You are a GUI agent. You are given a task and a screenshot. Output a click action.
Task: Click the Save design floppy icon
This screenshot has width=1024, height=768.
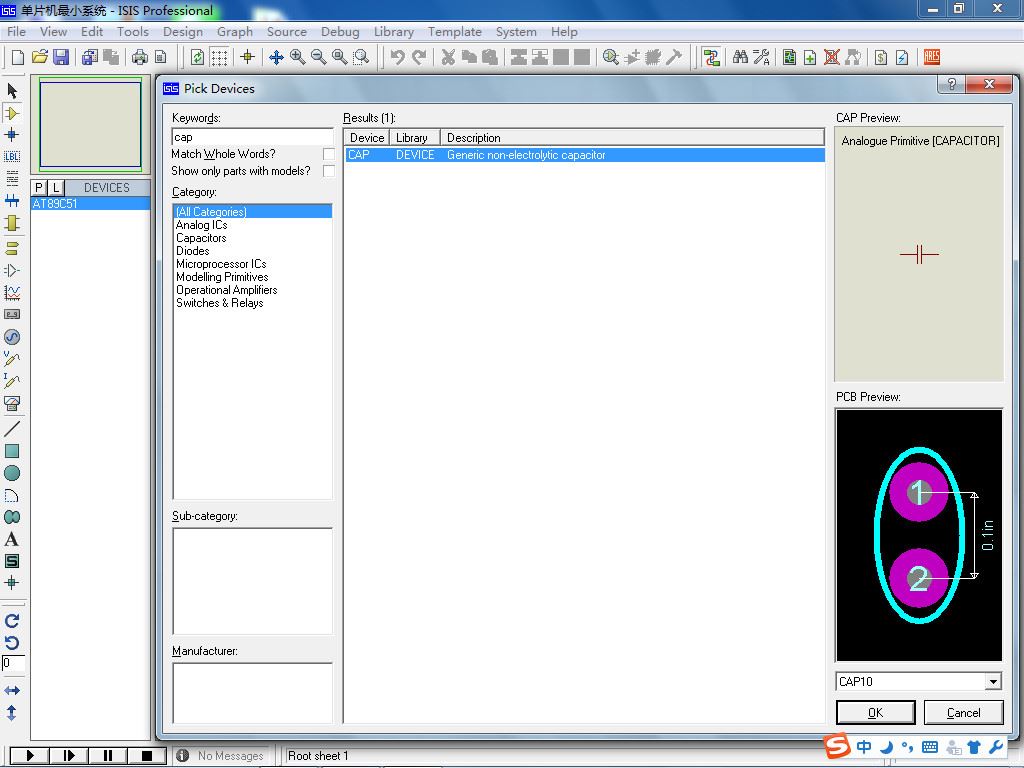tap(61, 57)
